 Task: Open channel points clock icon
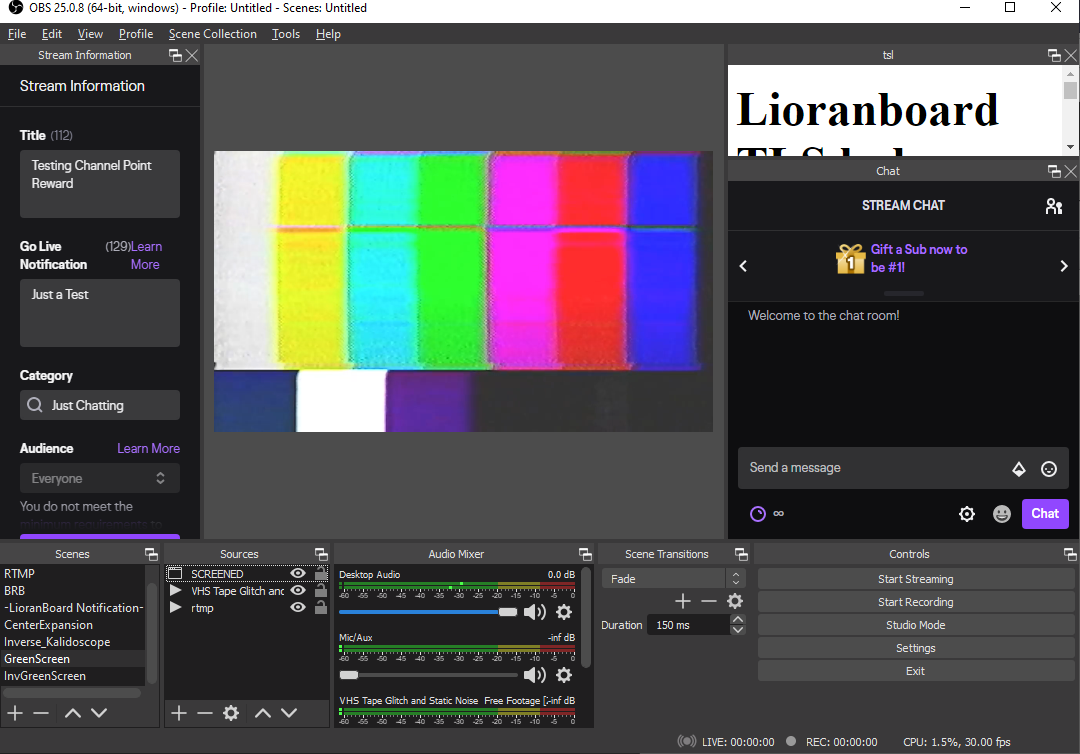[758, 514]
